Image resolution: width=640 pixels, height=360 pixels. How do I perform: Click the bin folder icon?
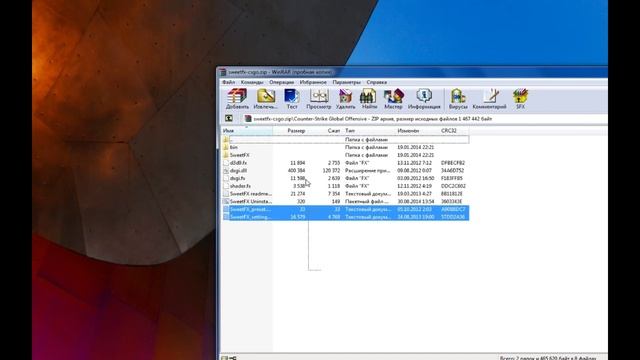pyautogui.click(x=226, y=147)
